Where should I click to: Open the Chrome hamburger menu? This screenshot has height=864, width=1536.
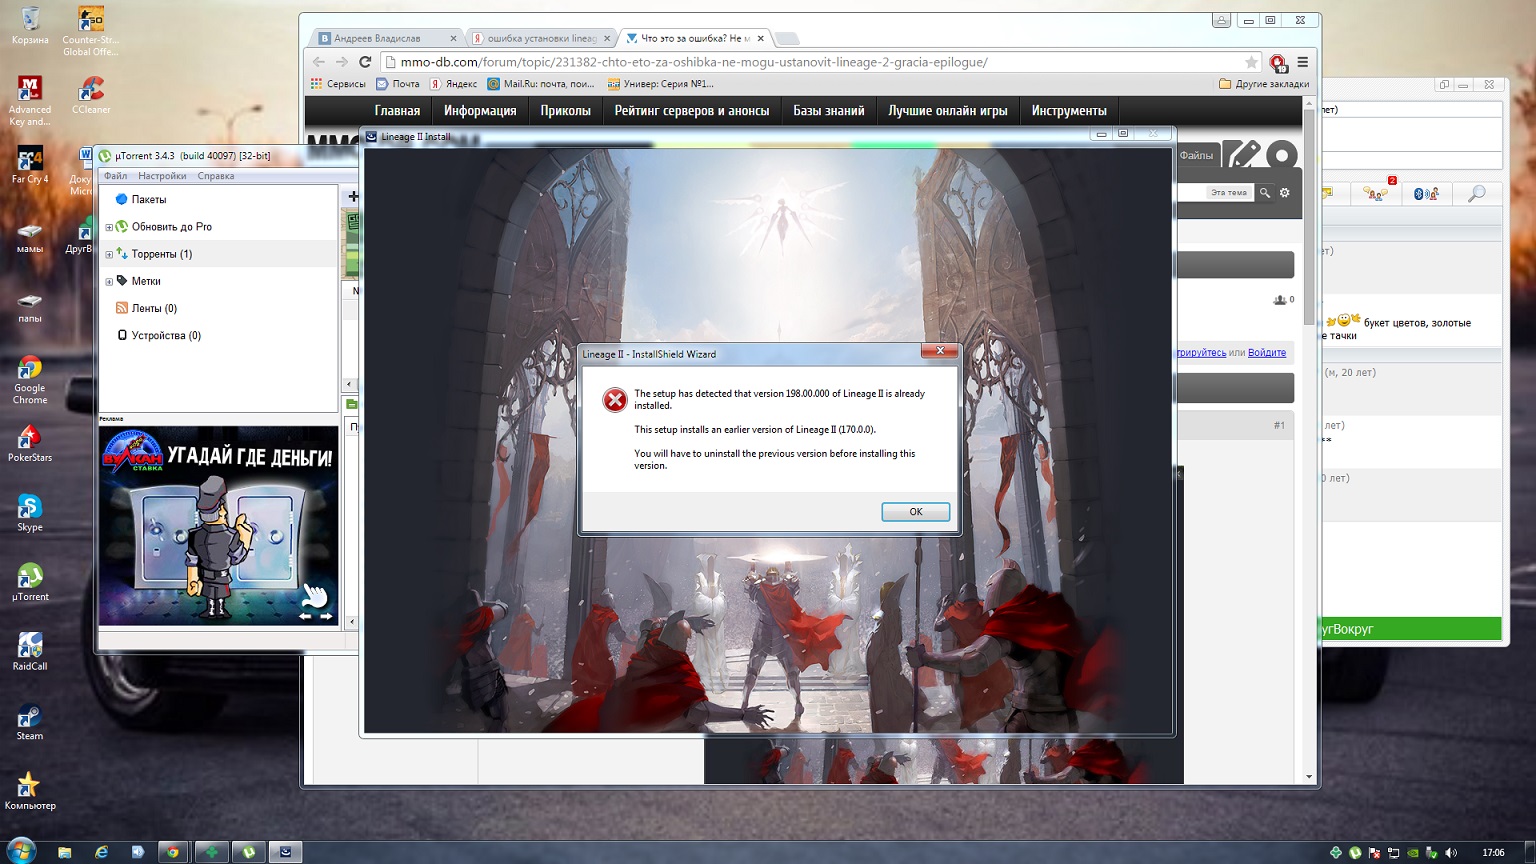click(1302, 62)
